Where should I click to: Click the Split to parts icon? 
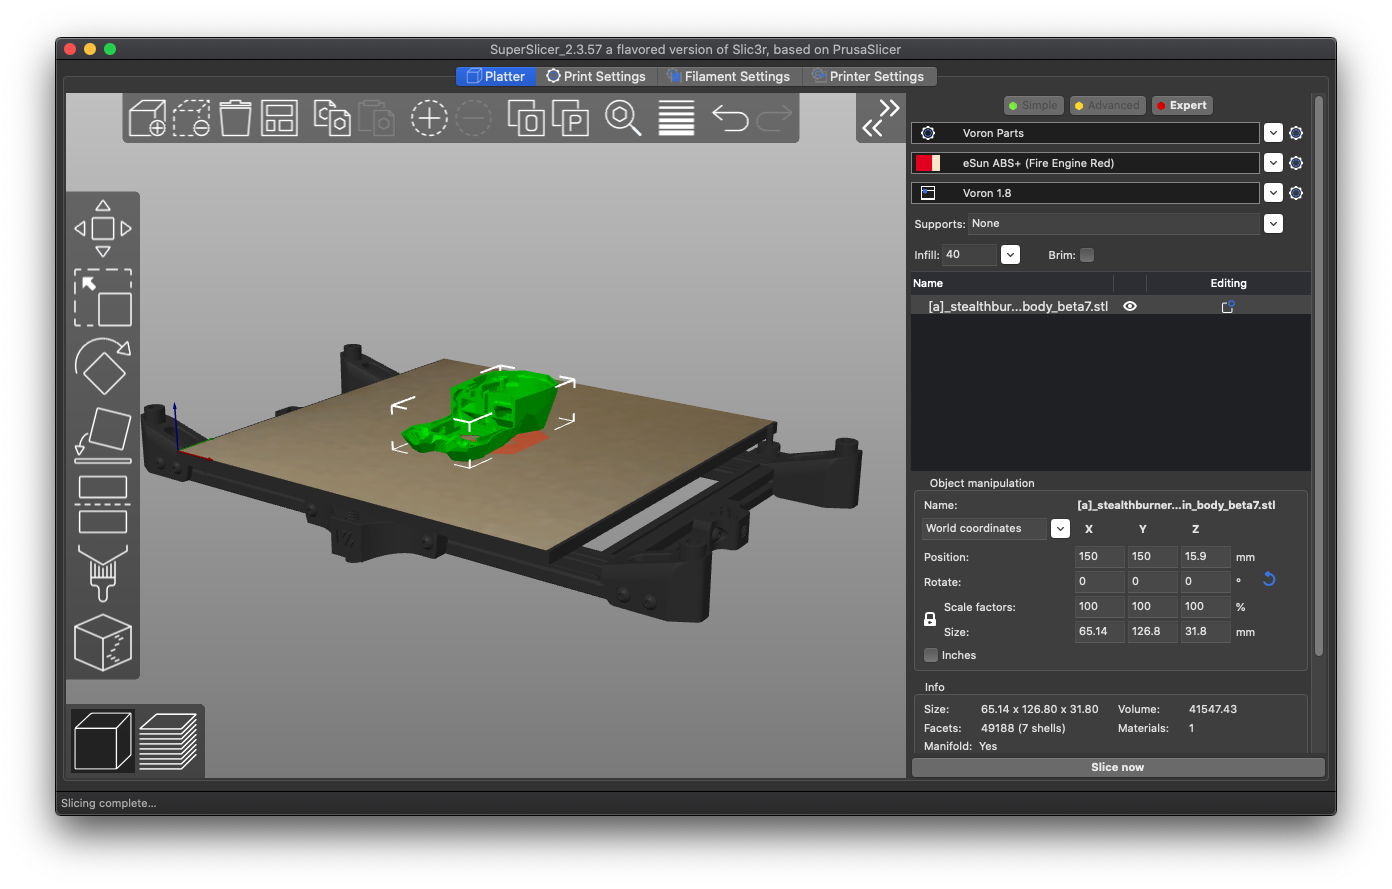tap(571, 118)
